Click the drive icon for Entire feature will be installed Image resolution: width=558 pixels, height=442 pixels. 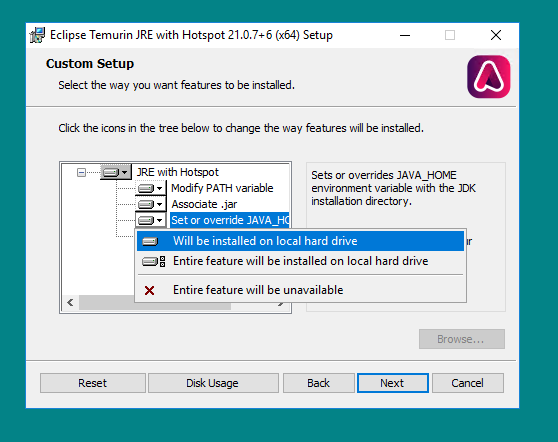coord(153,262)
